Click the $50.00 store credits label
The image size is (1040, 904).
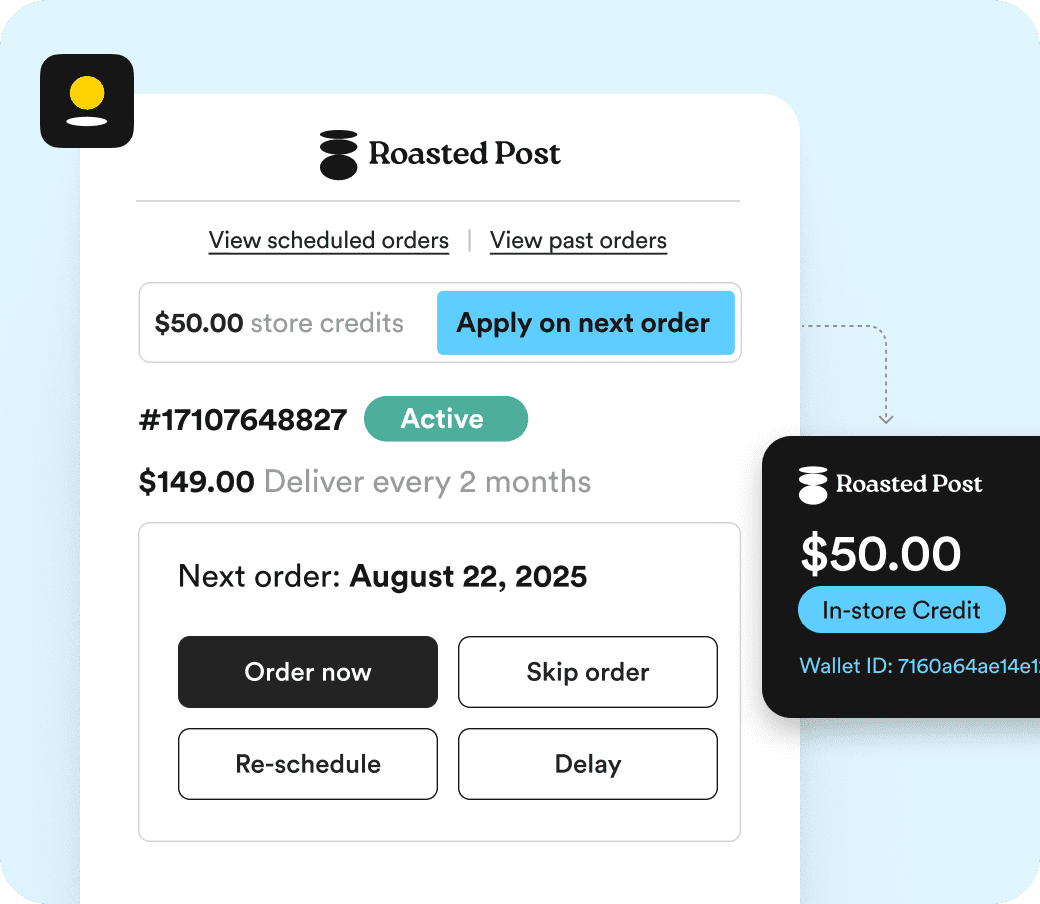[279, 324]
